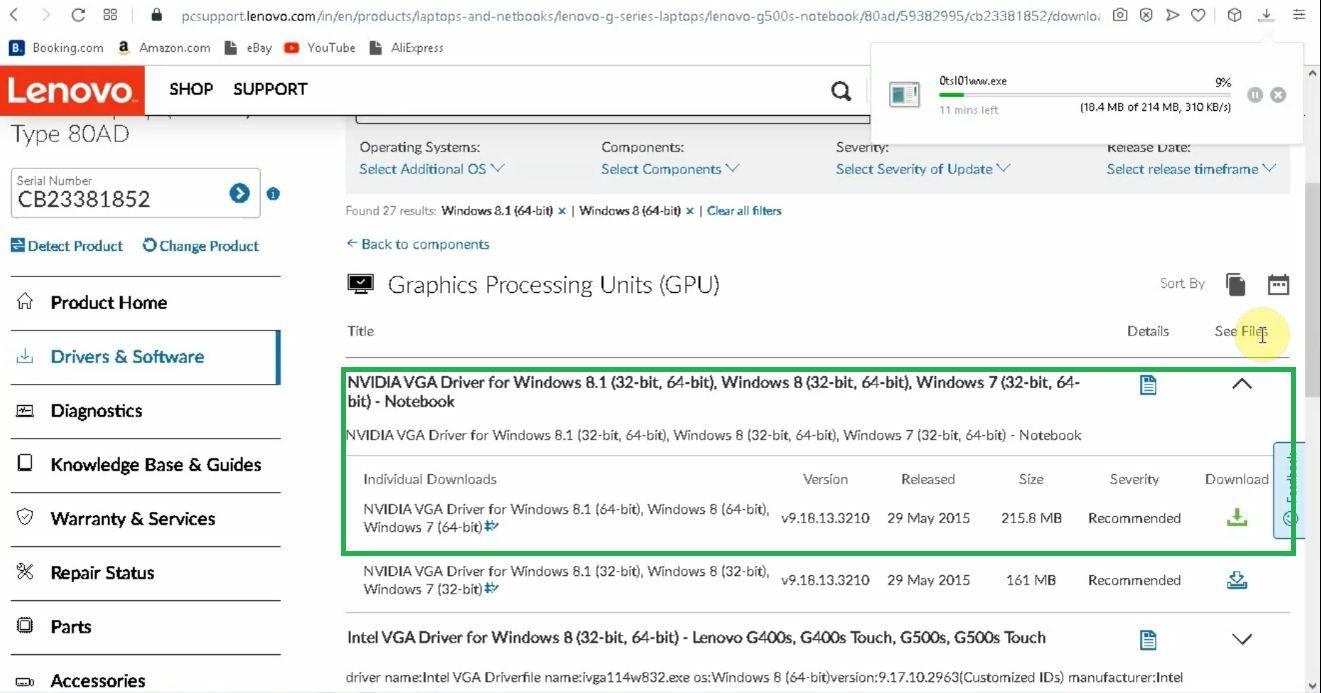Download the 32-bit NVIDIA VGA driver
Screen dimensions: 1321x693
(x=1236, y=579)
